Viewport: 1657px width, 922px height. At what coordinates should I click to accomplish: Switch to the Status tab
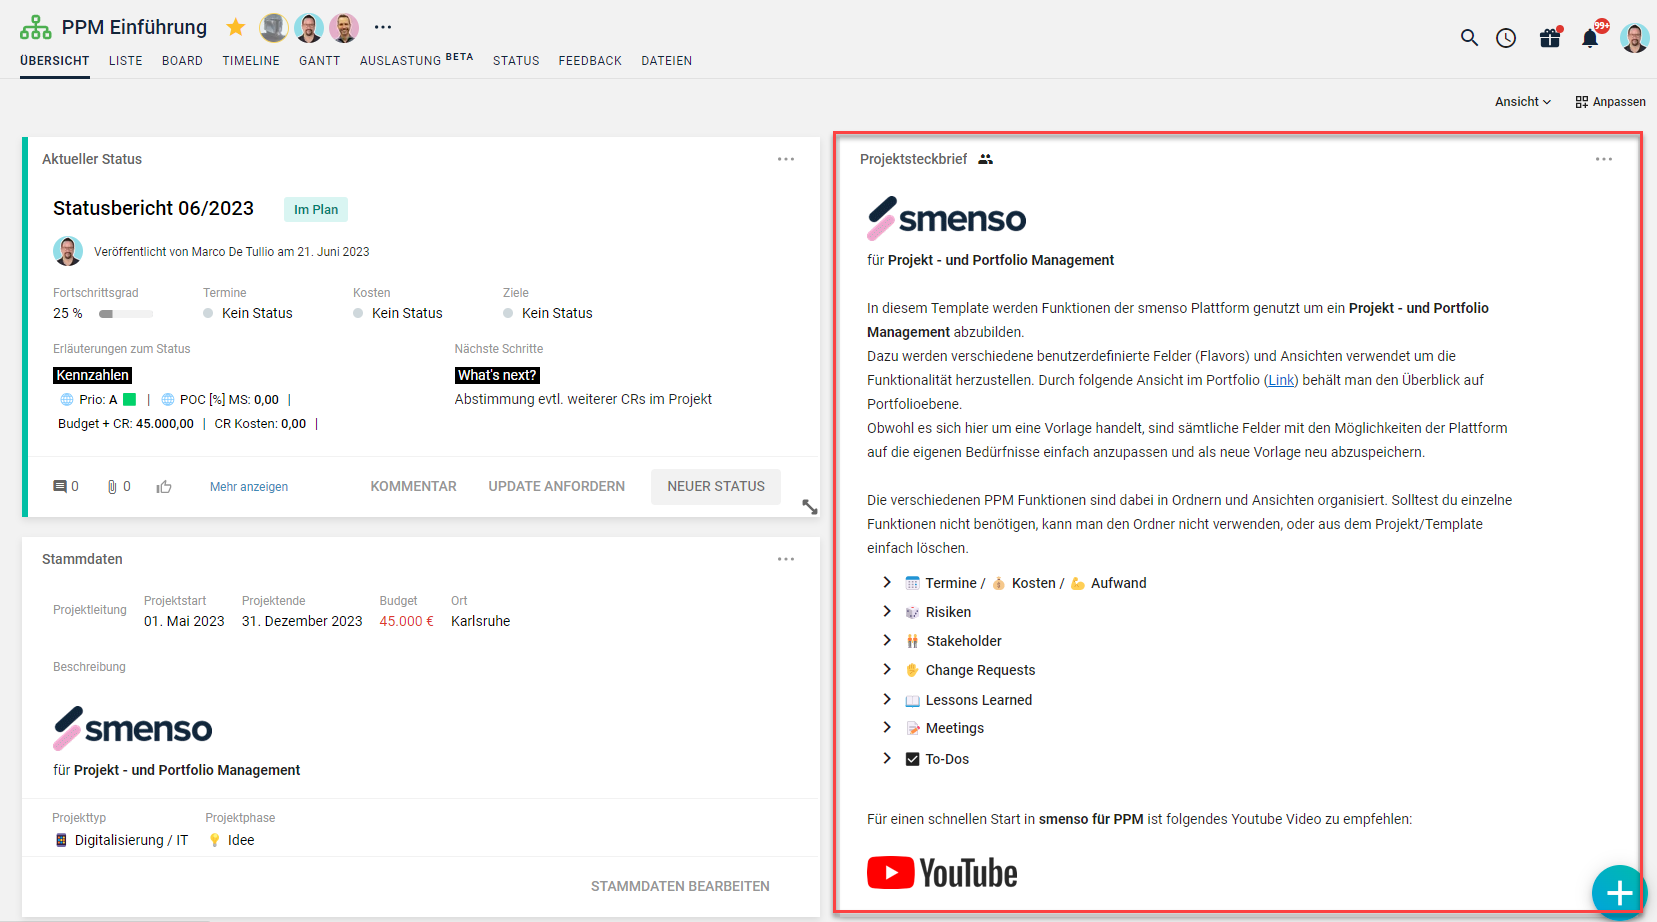coord(516,61)
